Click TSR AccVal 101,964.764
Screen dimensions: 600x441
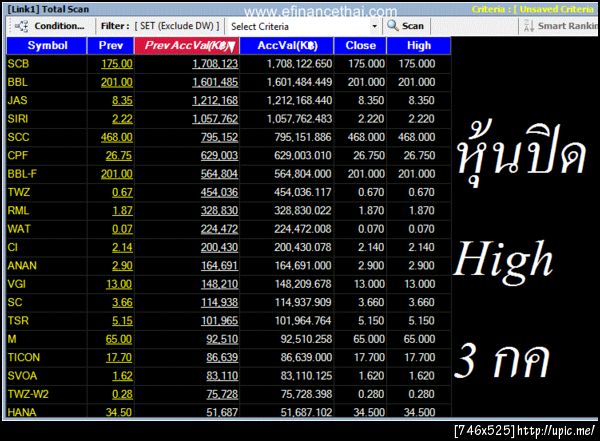[x=303, y=321]
